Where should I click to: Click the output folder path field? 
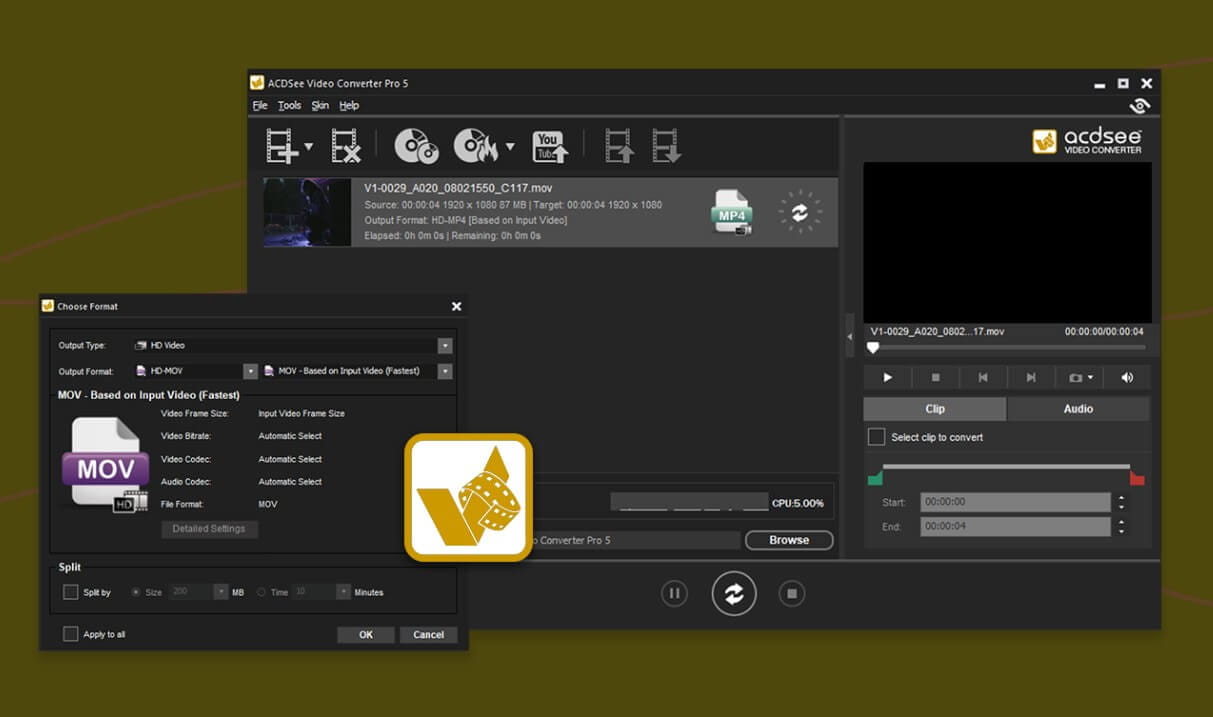tap(636, 540)
